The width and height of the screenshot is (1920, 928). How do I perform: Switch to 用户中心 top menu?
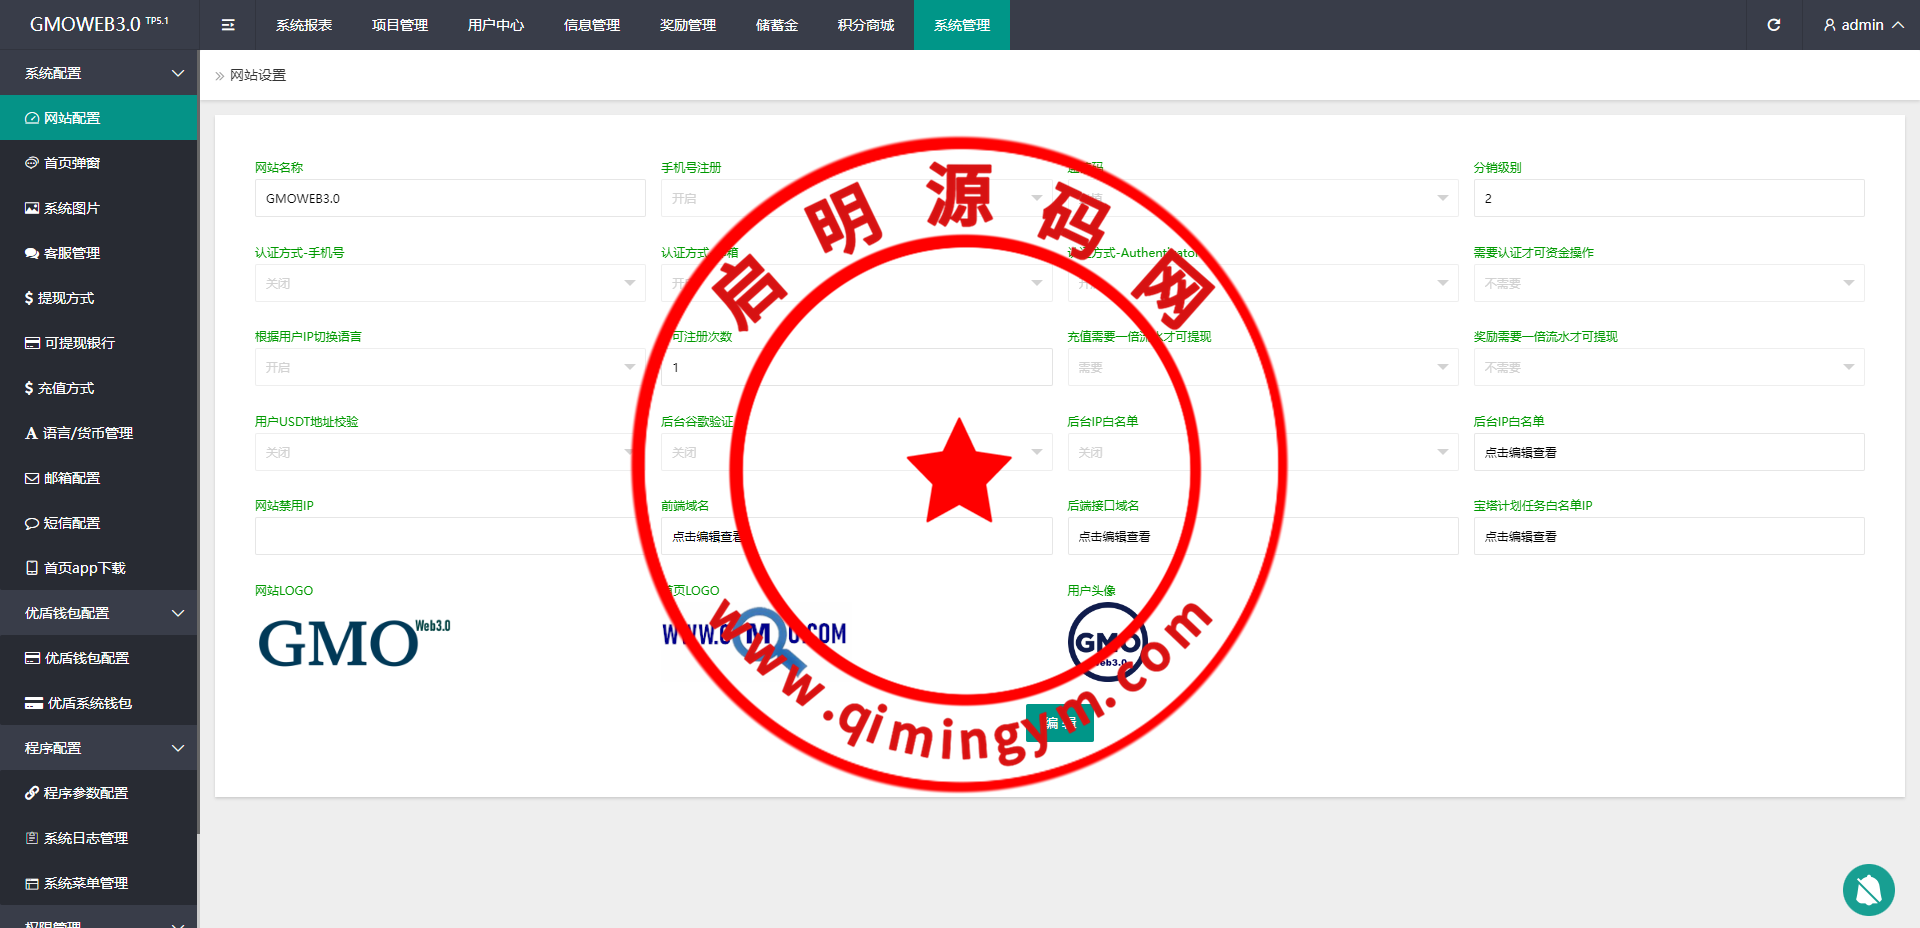[x=495, y=25]
